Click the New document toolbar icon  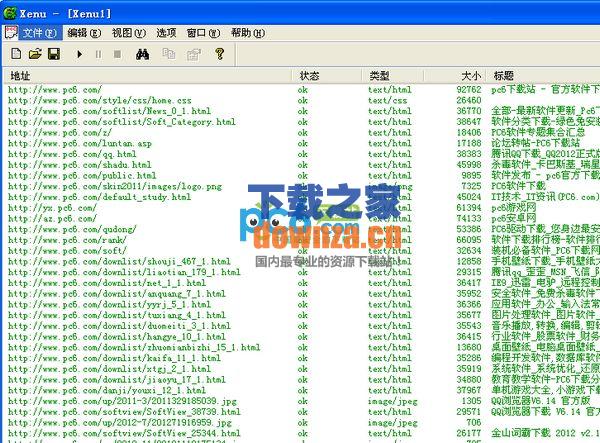[x=16, y=54]
